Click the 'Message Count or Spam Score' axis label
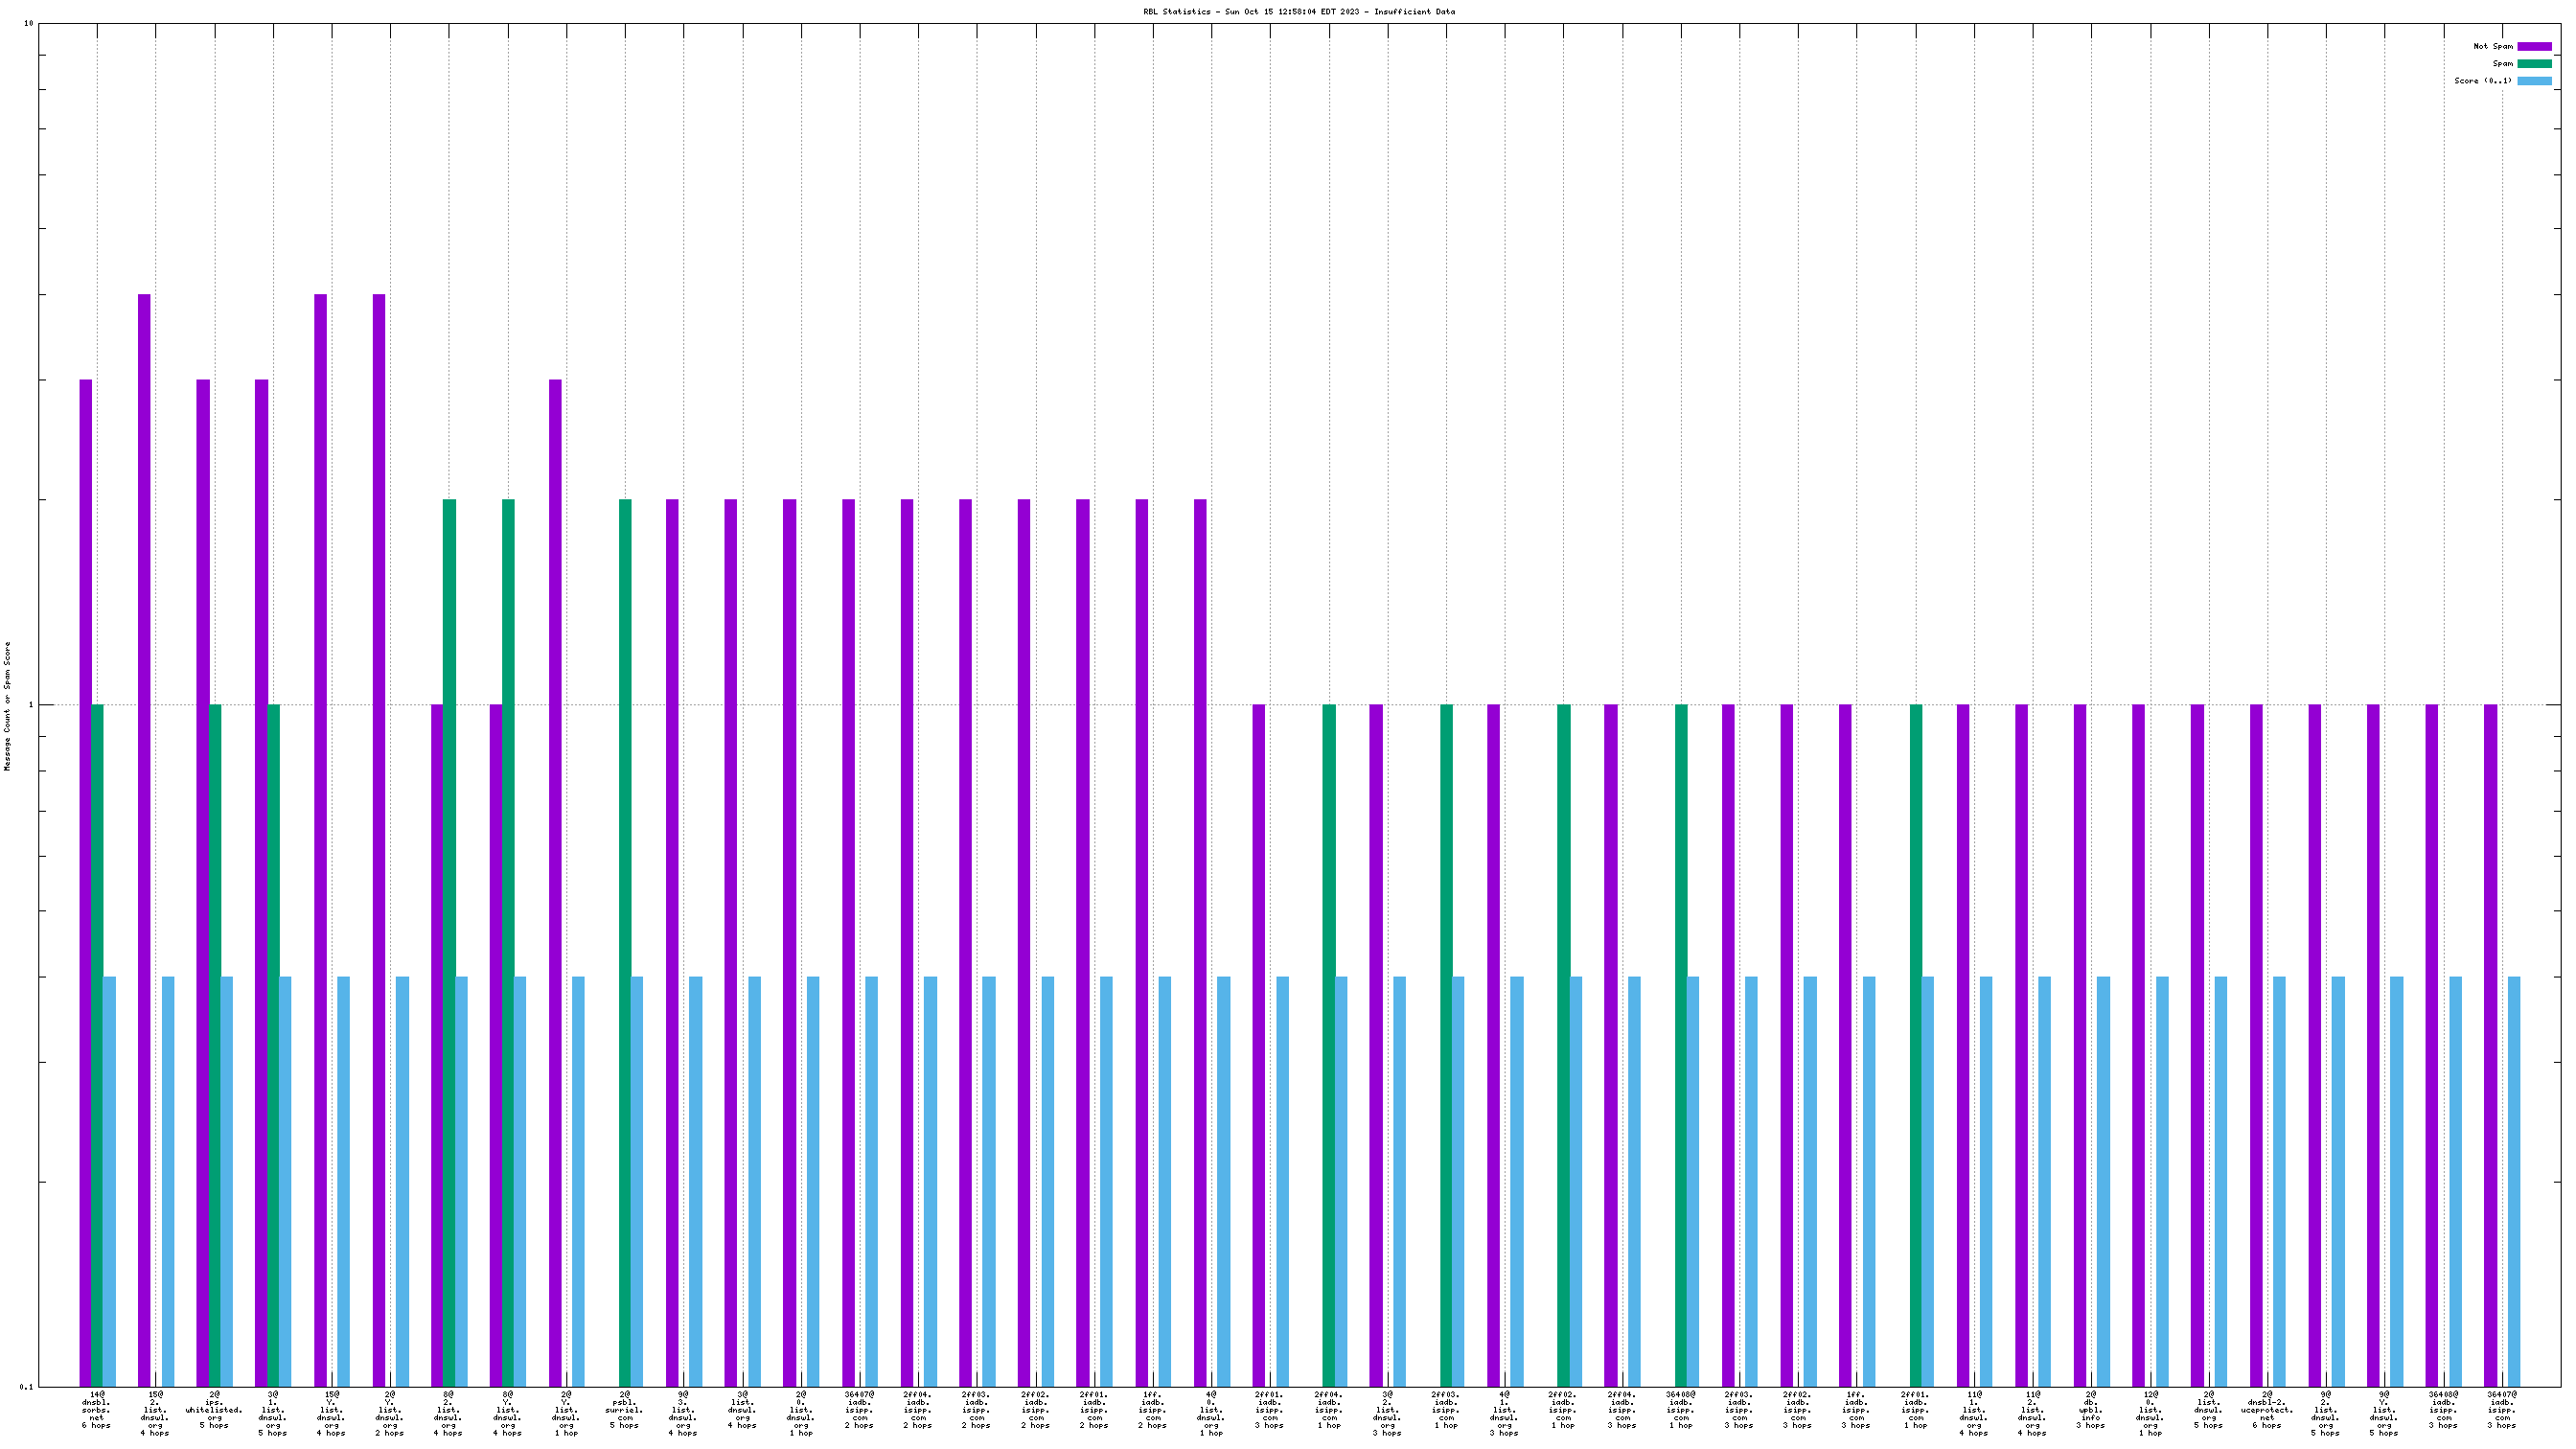The width and height of the screenshot is (2576, 1449). (x=7, y=706)
